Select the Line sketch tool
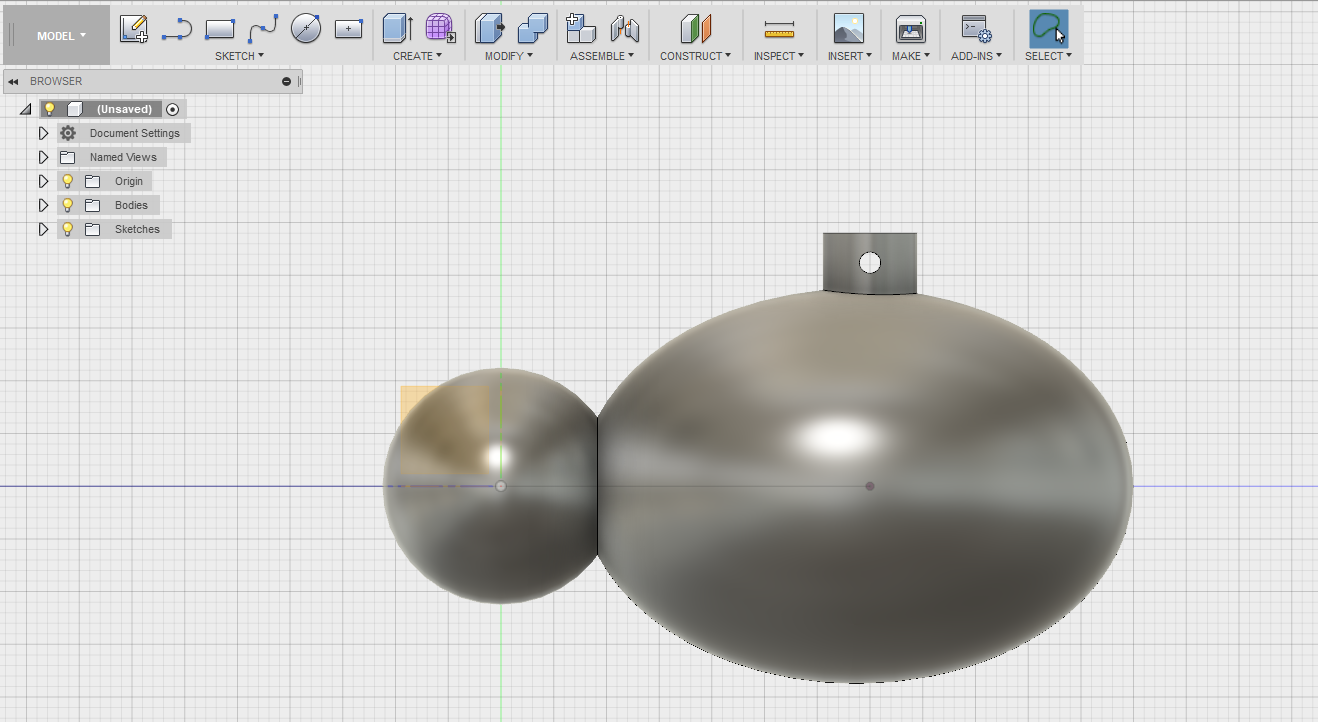This screenshot has height=722, width=1318. click(177, 29)
